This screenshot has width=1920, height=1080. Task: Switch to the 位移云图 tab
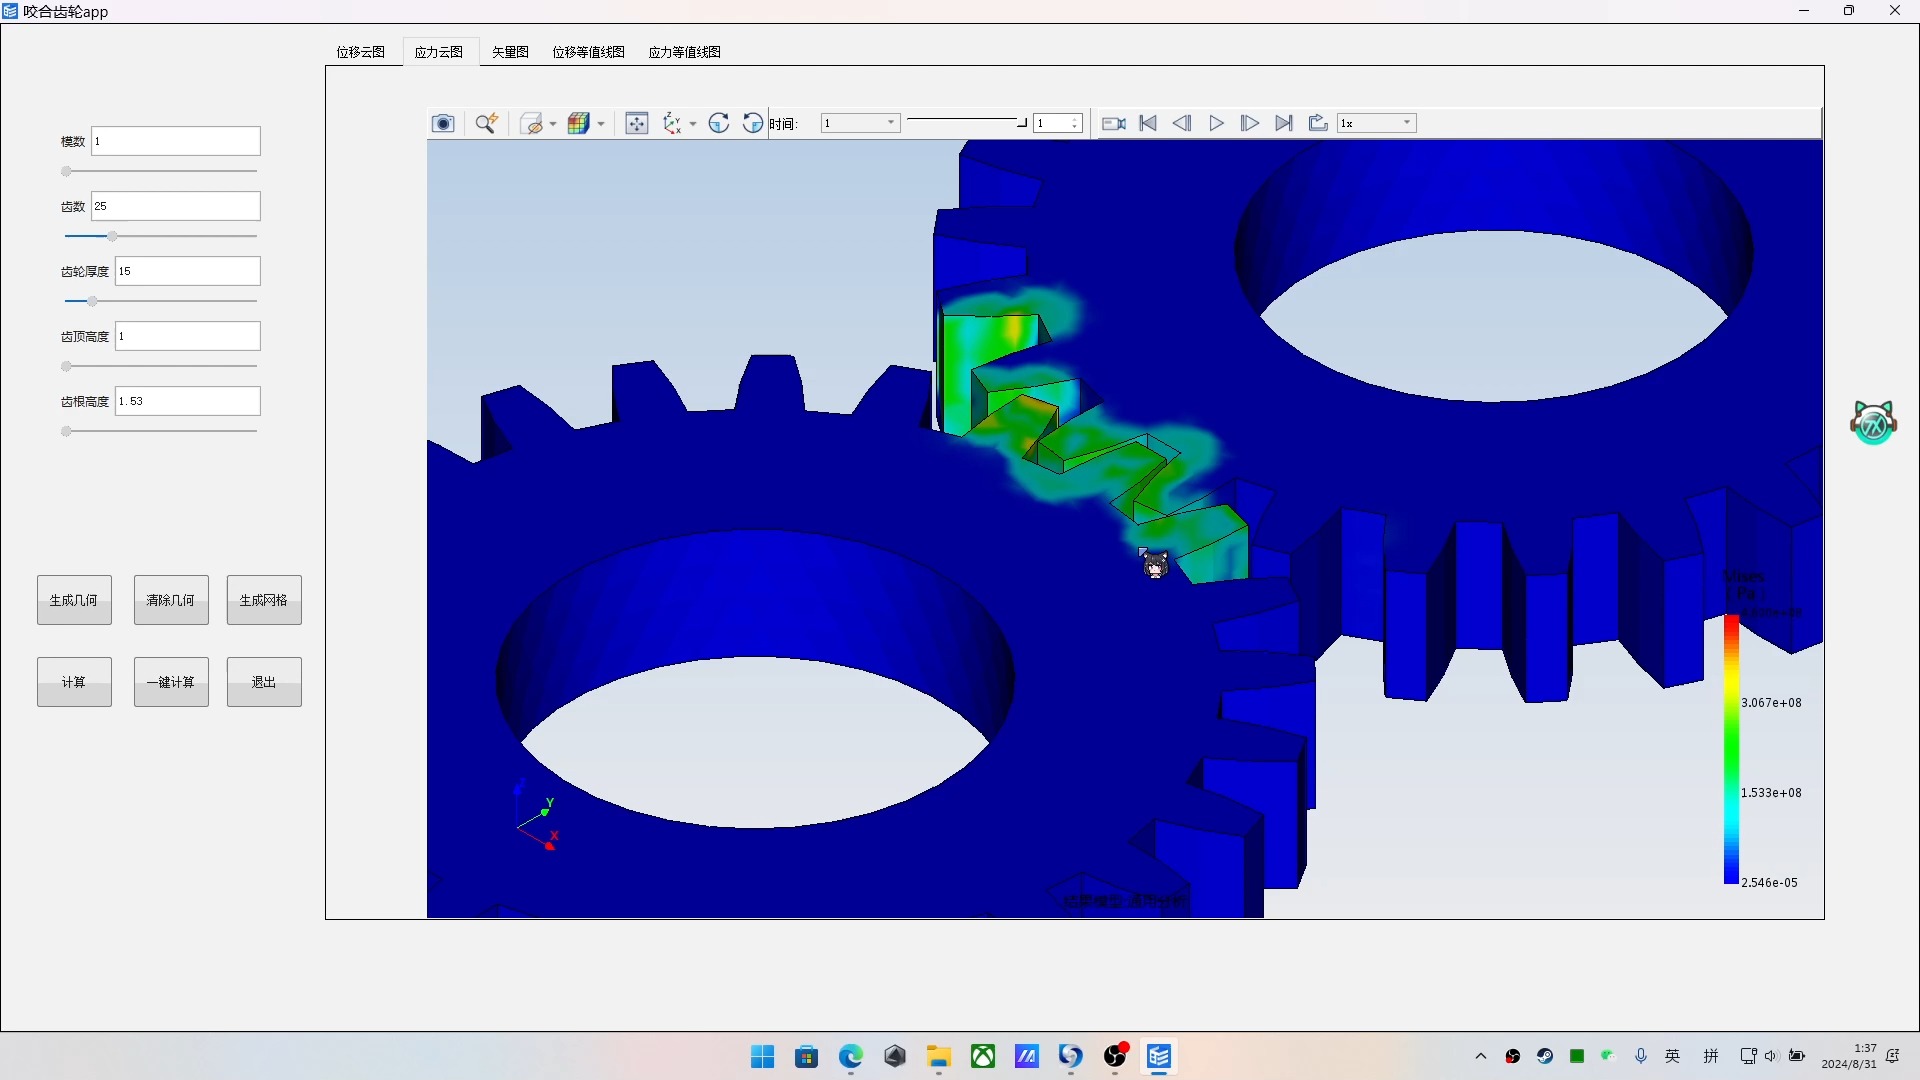[360, 52]
